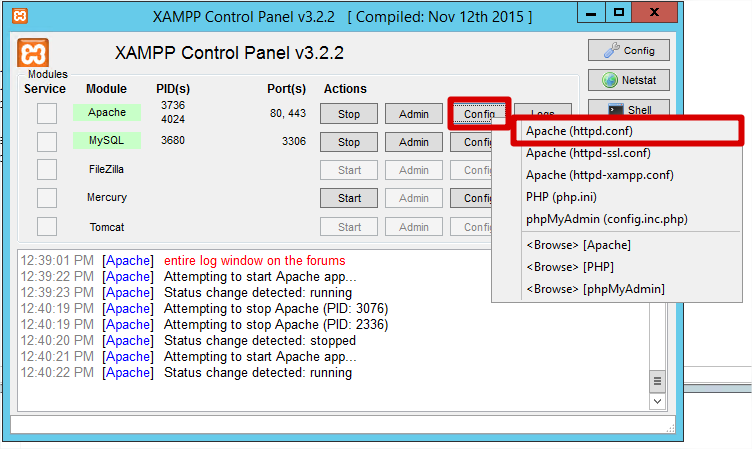
Task: Stop the Apache module
Action: 349,114
